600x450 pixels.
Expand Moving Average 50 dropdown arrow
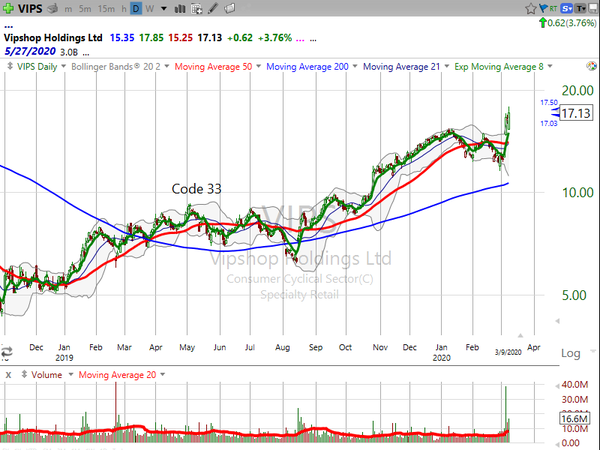tap(258, 66)
